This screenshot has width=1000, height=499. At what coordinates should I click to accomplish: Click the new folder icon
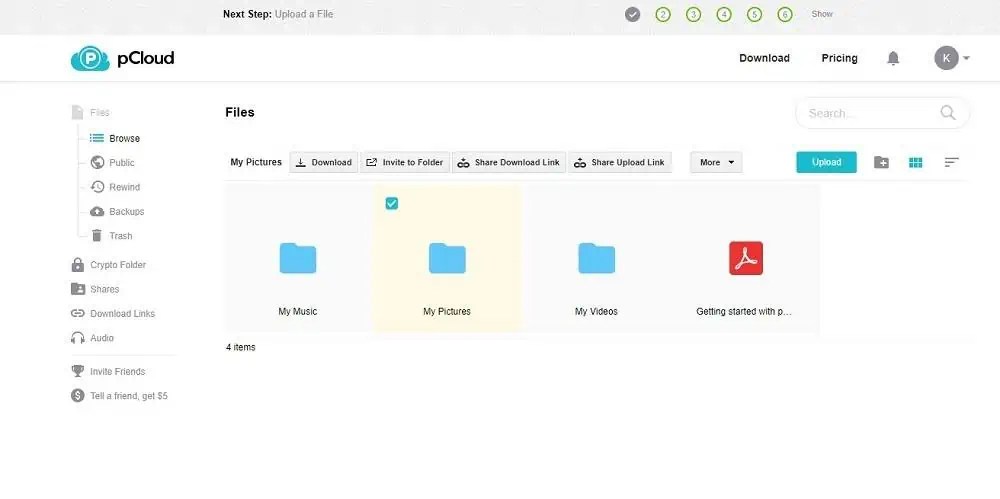tap(881, 162)
